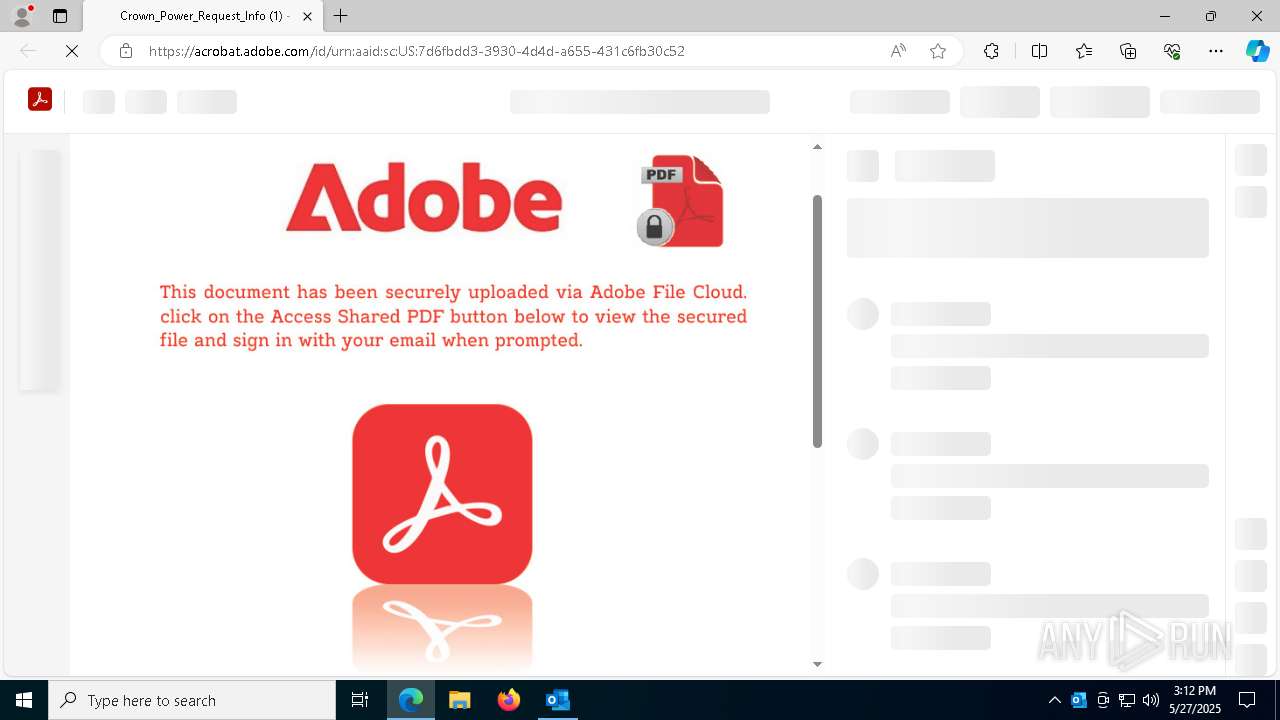Click the Type here to search box

pyautogui.click(x=192, y=700)
